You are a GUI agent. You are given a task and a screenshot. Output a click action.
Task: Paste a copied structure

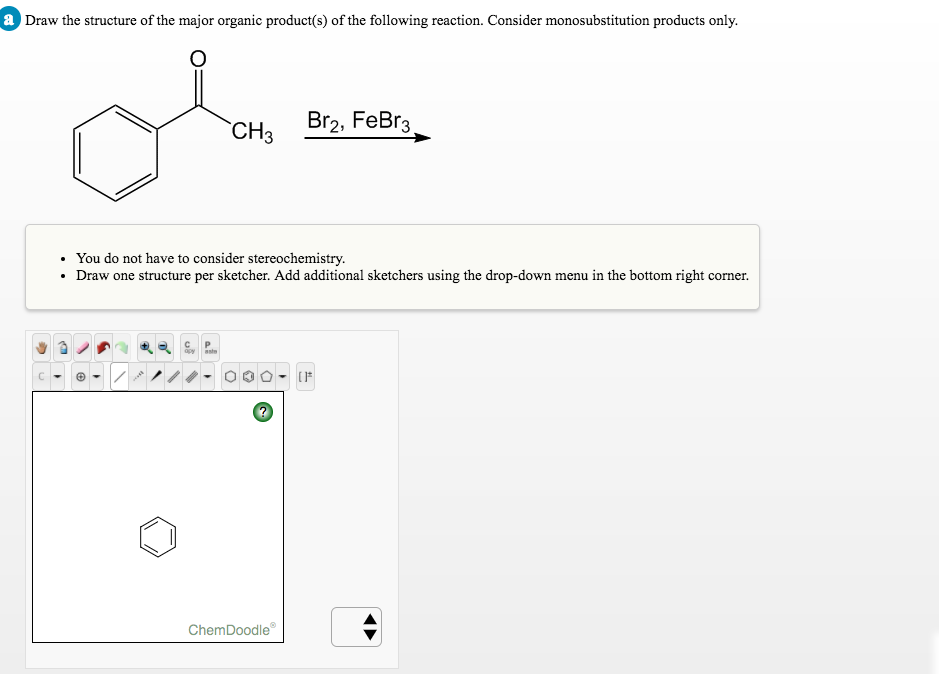tap(209, 348)
